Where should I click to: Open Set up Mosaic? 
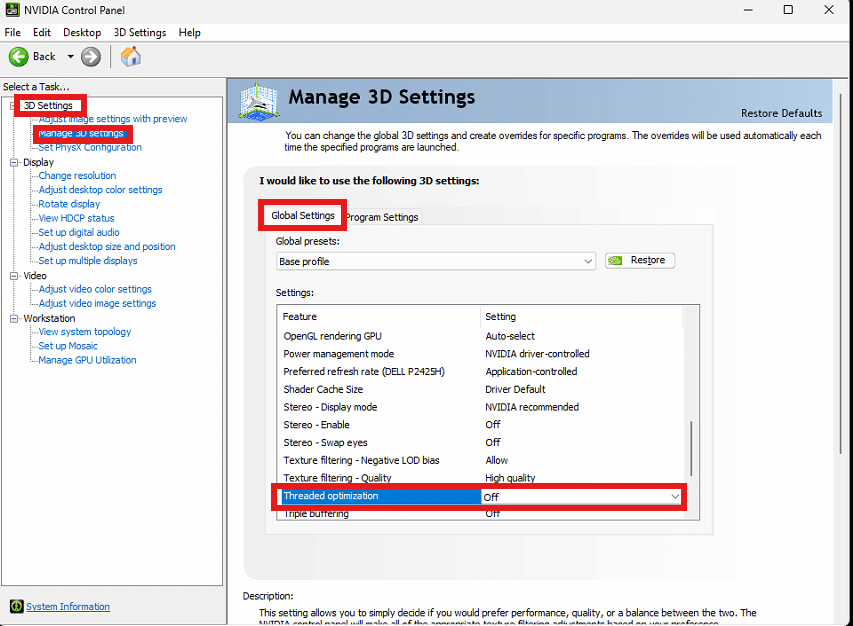tap(67, 346)
